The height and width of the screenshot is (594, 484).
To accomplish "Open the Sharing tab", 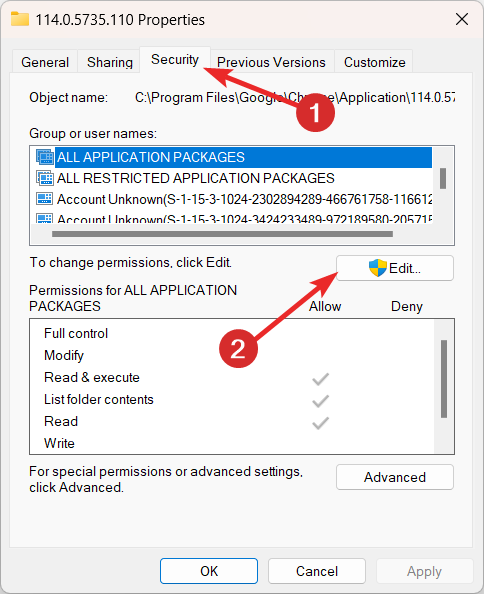I will [x=110, y=62].
